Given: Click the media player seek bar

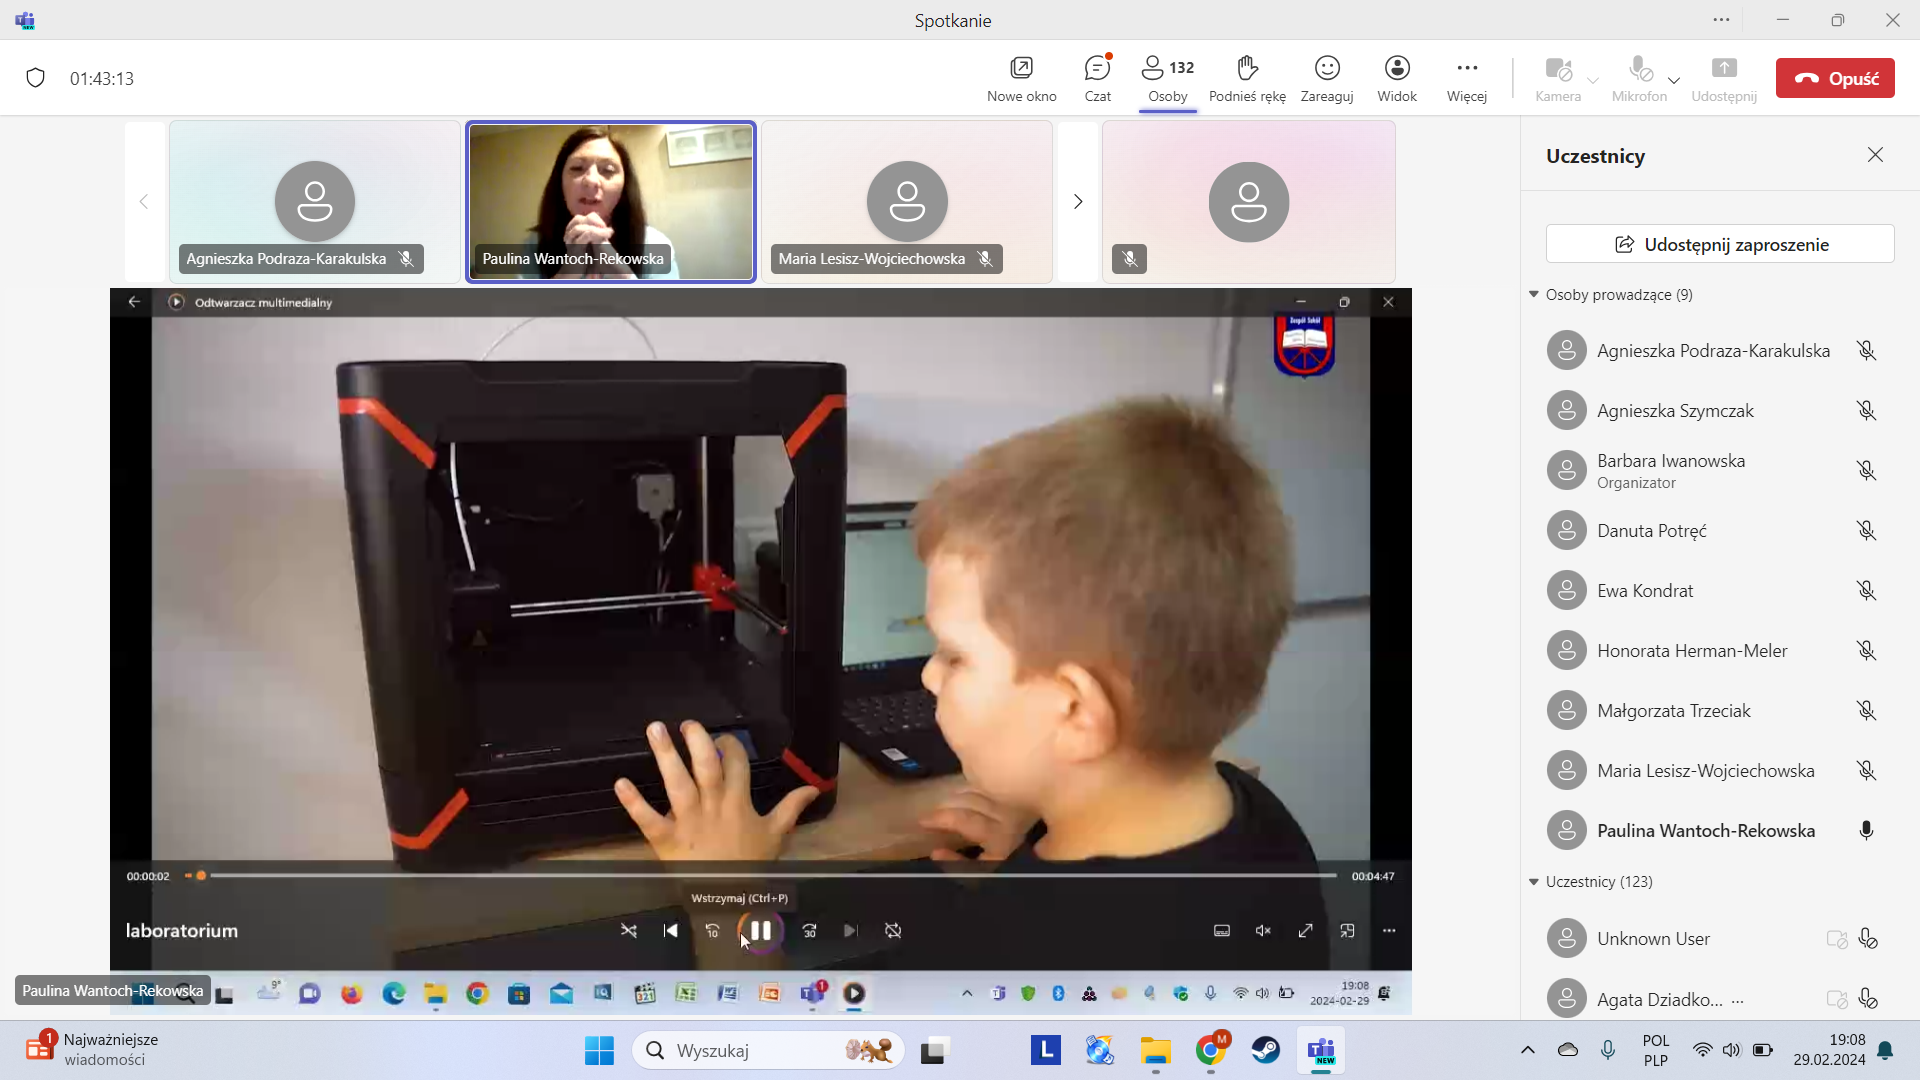Looking at the screenshot, I should point(761,875).
